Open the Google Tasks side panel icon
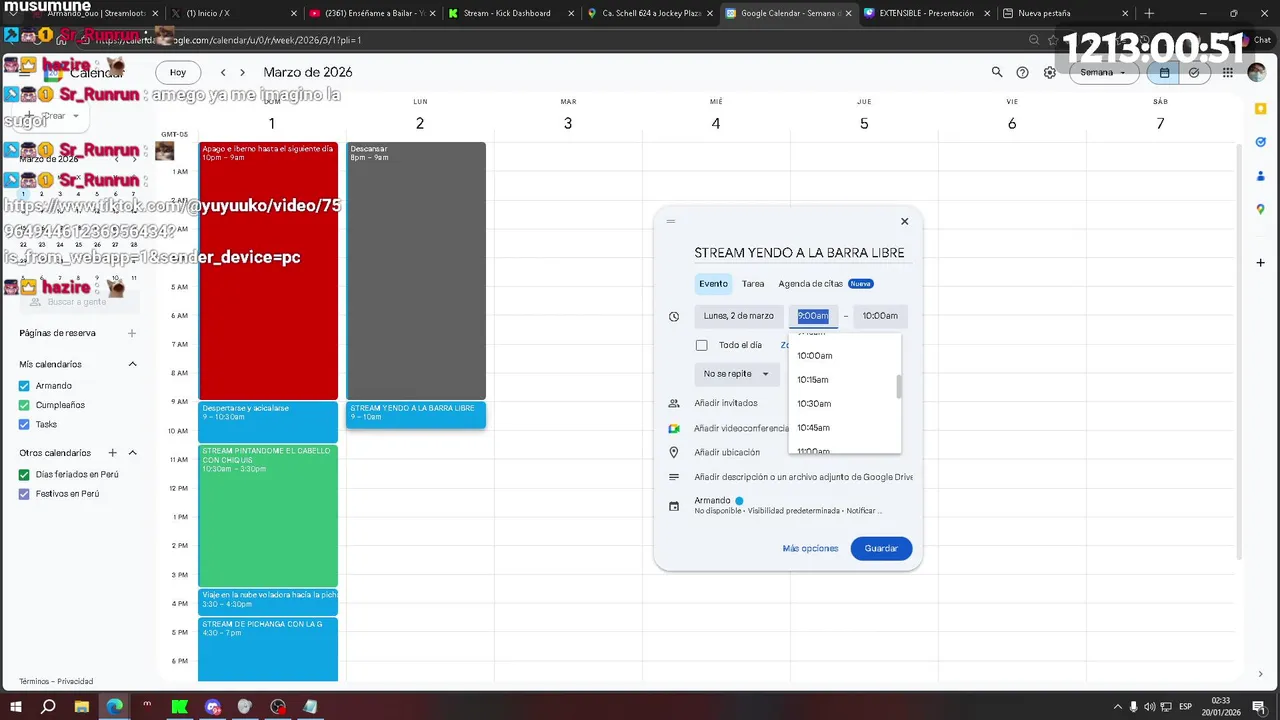Screen dimensions: 1280x720 [1261, 142]
